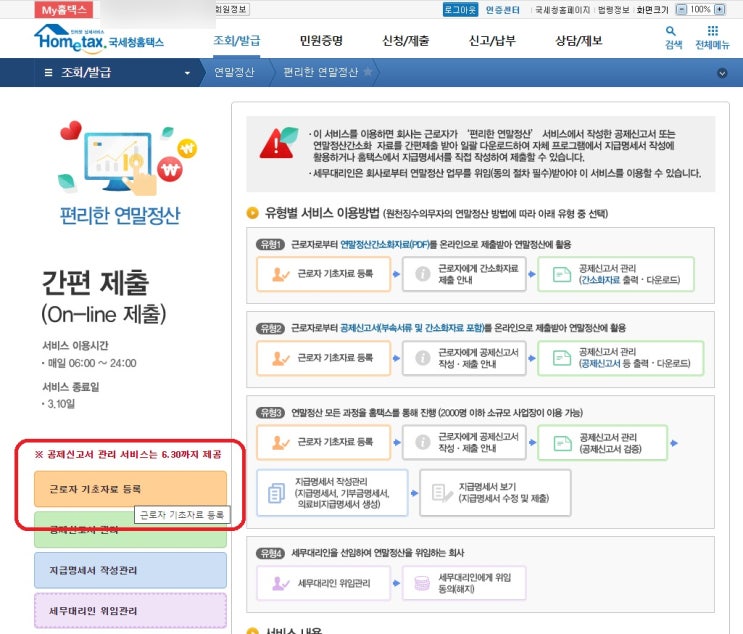Decrease screen size with minus icon
Image resolution: width=743 pixels, height=634 pixels.
(680, 9)
